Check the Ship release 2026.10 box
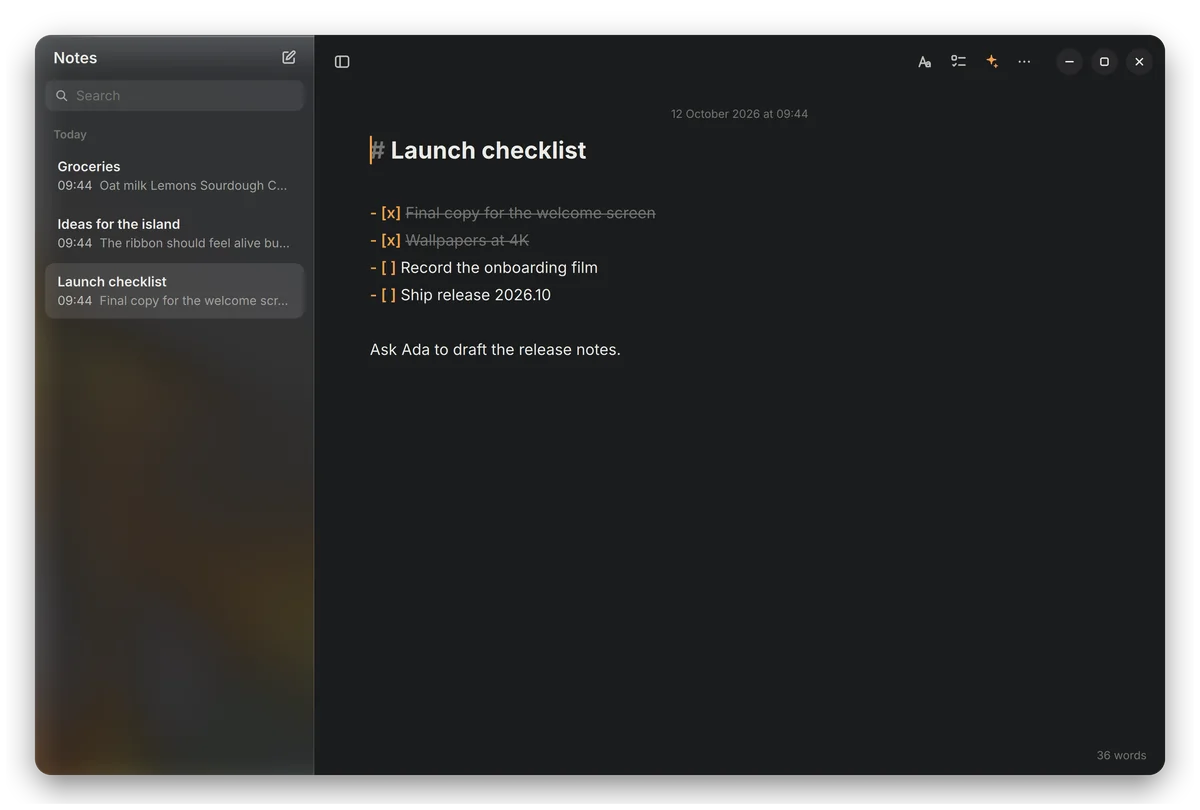The width and height of the screenshot is (1200, 810). 389,295
